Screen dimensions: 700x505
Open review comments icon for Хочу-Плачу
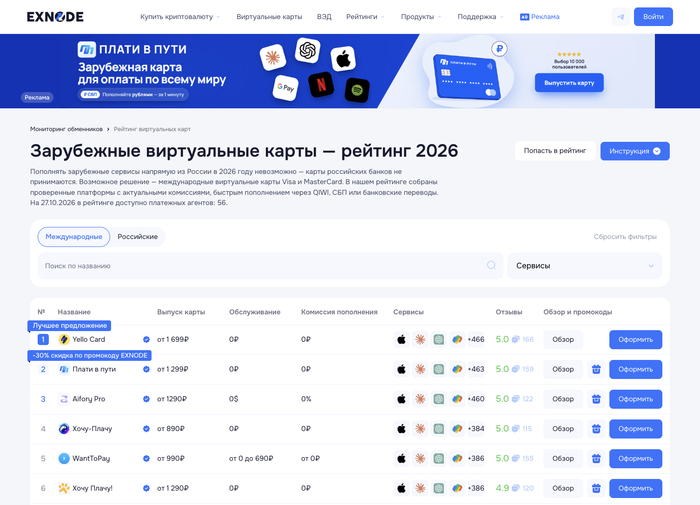coord(516,429)
